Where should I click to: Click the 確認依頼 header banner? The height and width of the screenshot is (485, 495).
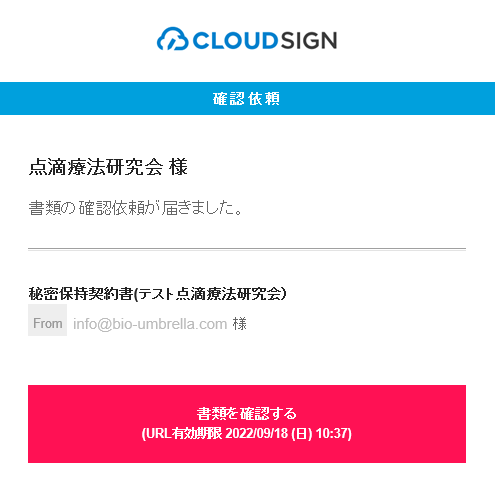pos(247,99)
